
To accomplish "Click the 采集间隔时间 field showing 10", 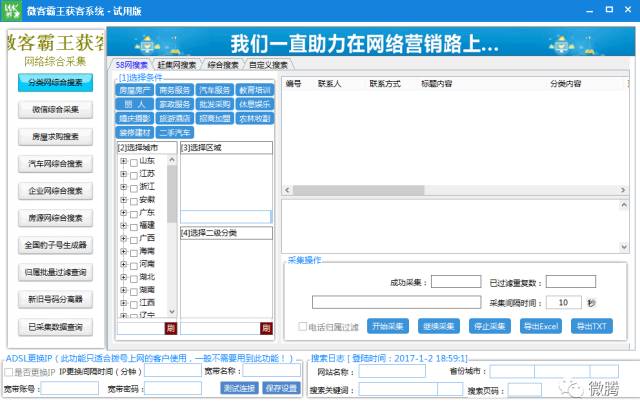I will 564,302.
